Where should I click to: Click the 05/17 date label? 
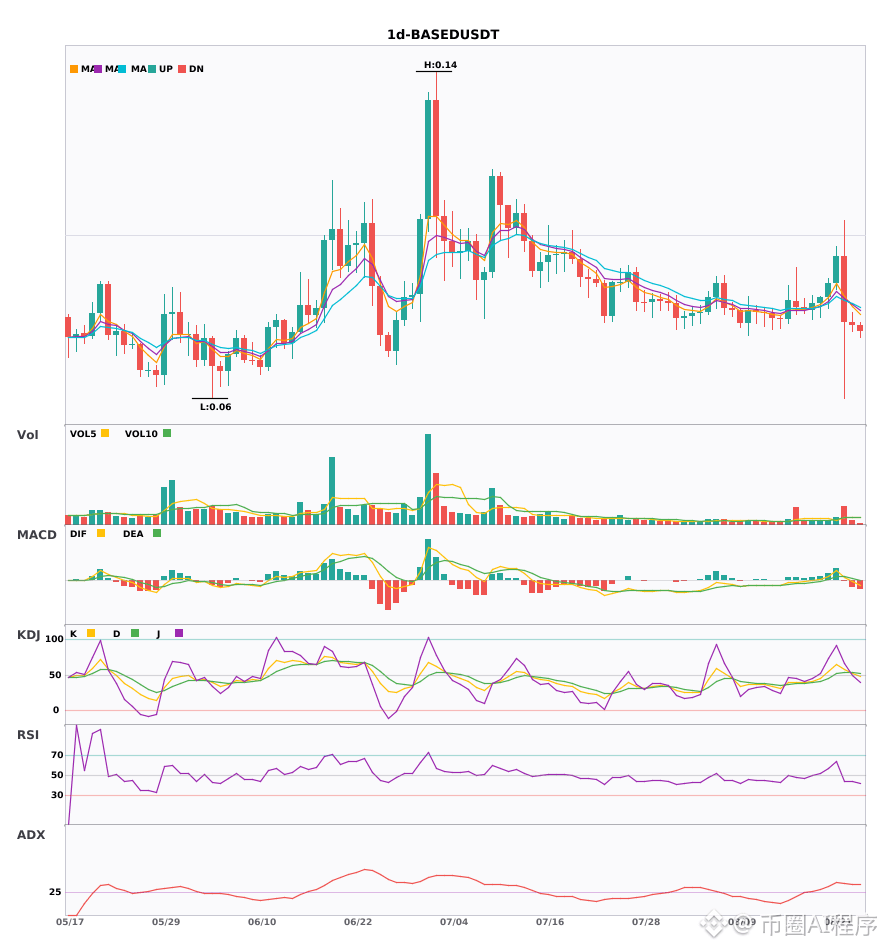(70, 922)
